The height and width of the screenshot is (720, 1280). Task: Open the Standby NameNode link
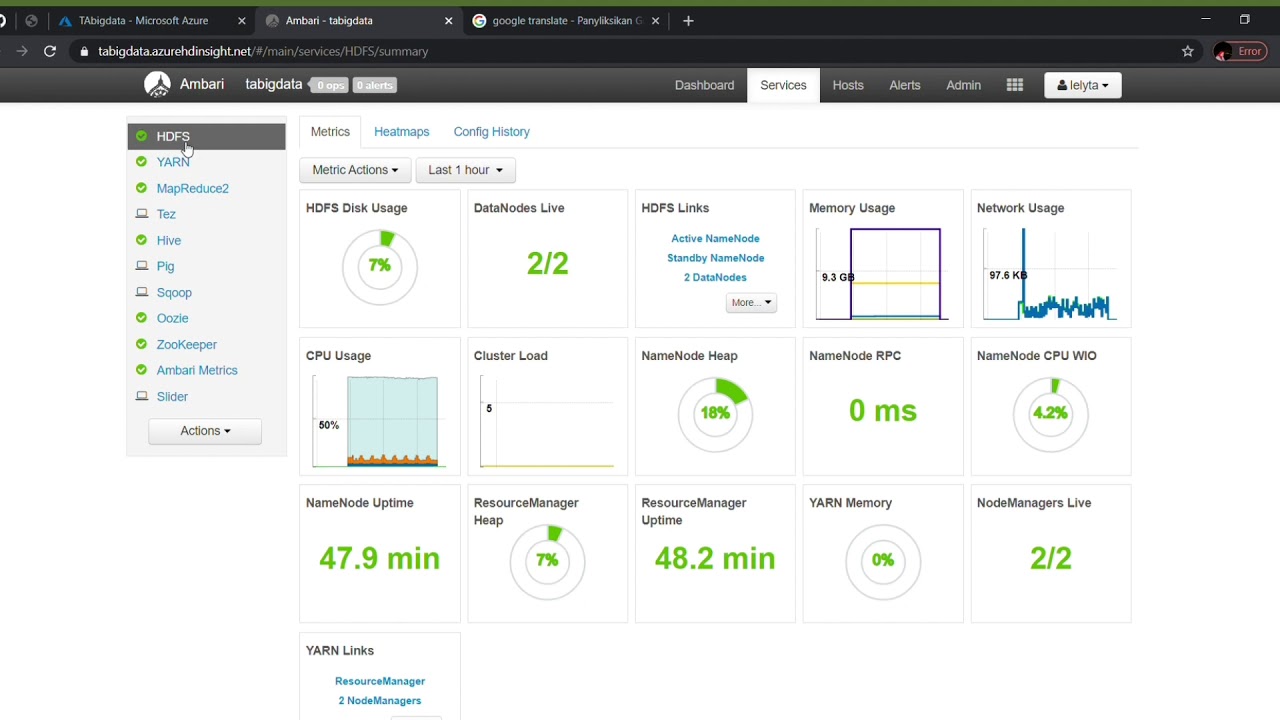coord(715,258)
